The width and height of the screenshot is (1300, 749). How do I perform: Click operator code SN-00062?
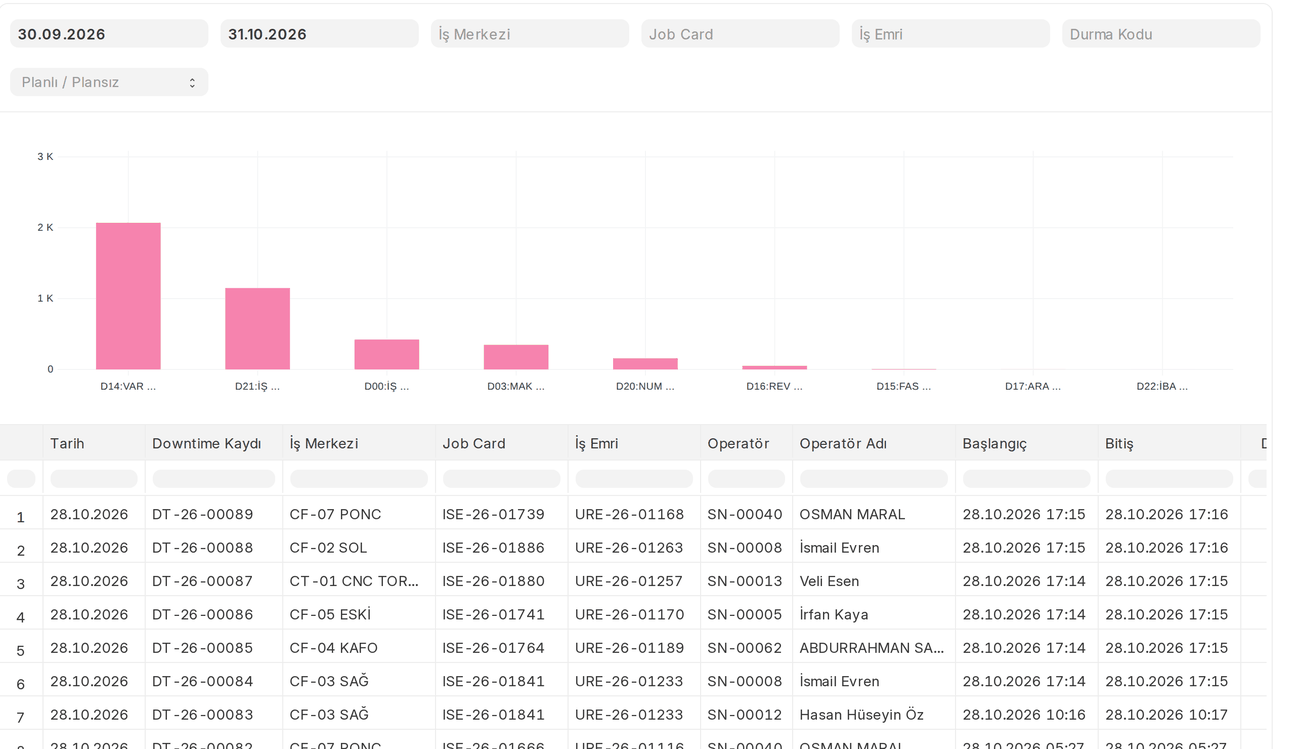tap(745, 648)
